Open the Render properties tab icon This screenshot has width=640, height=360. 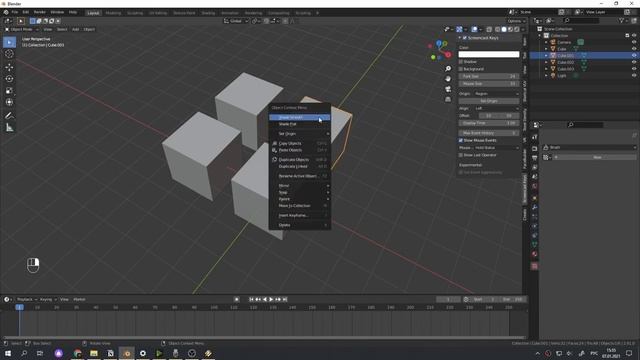534,149
